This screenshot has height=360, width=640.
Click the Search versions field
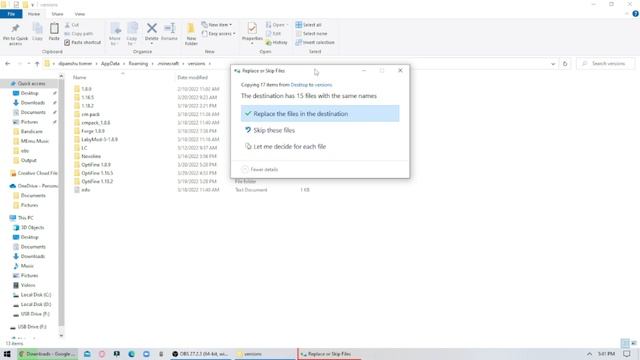(606, 64)
